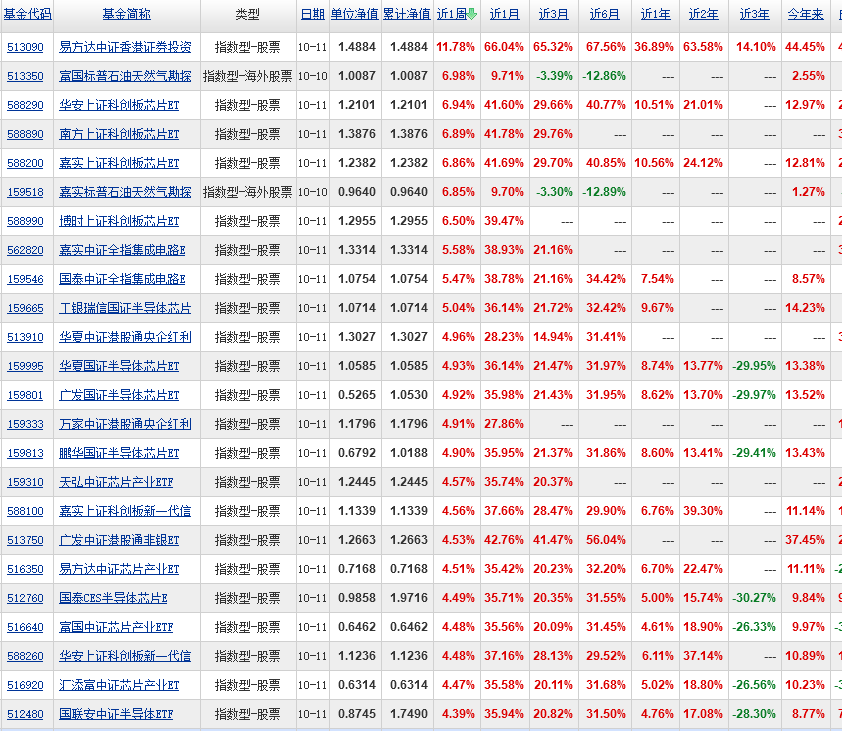Sort by 累计净值 column header

click(407, 14)
